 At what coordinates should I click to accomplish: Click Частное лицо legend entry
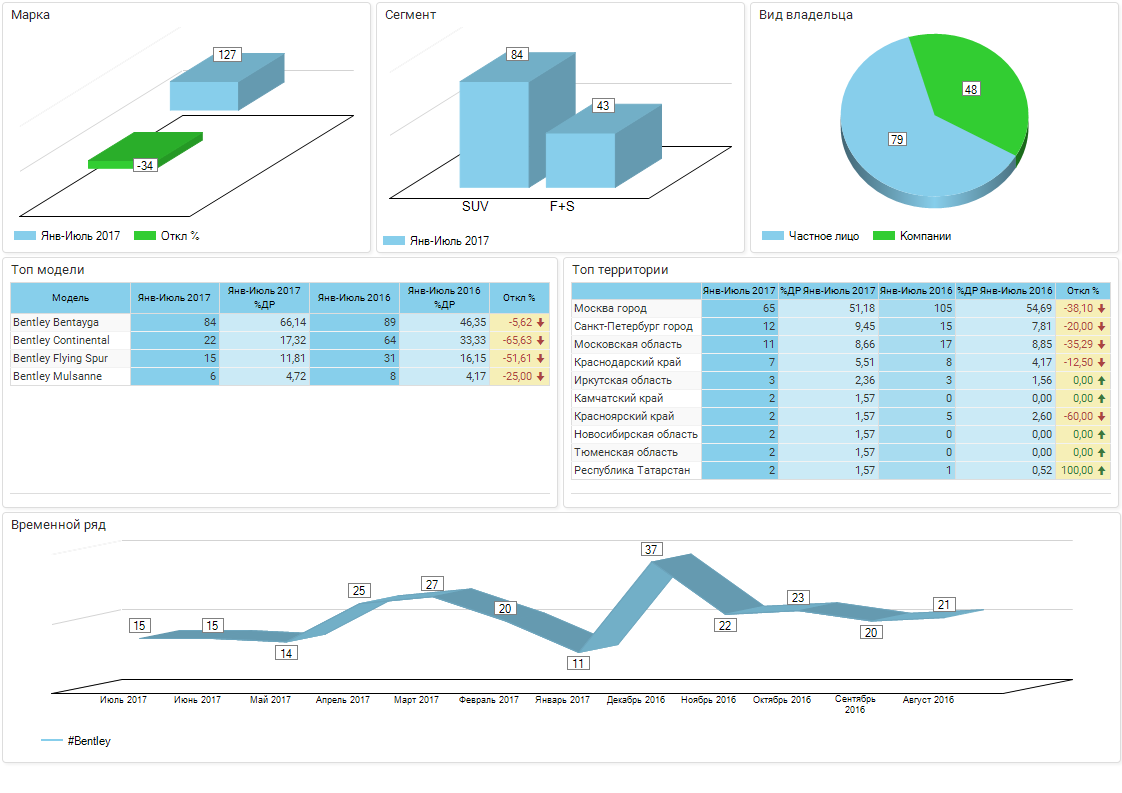[x=811, y=235]
